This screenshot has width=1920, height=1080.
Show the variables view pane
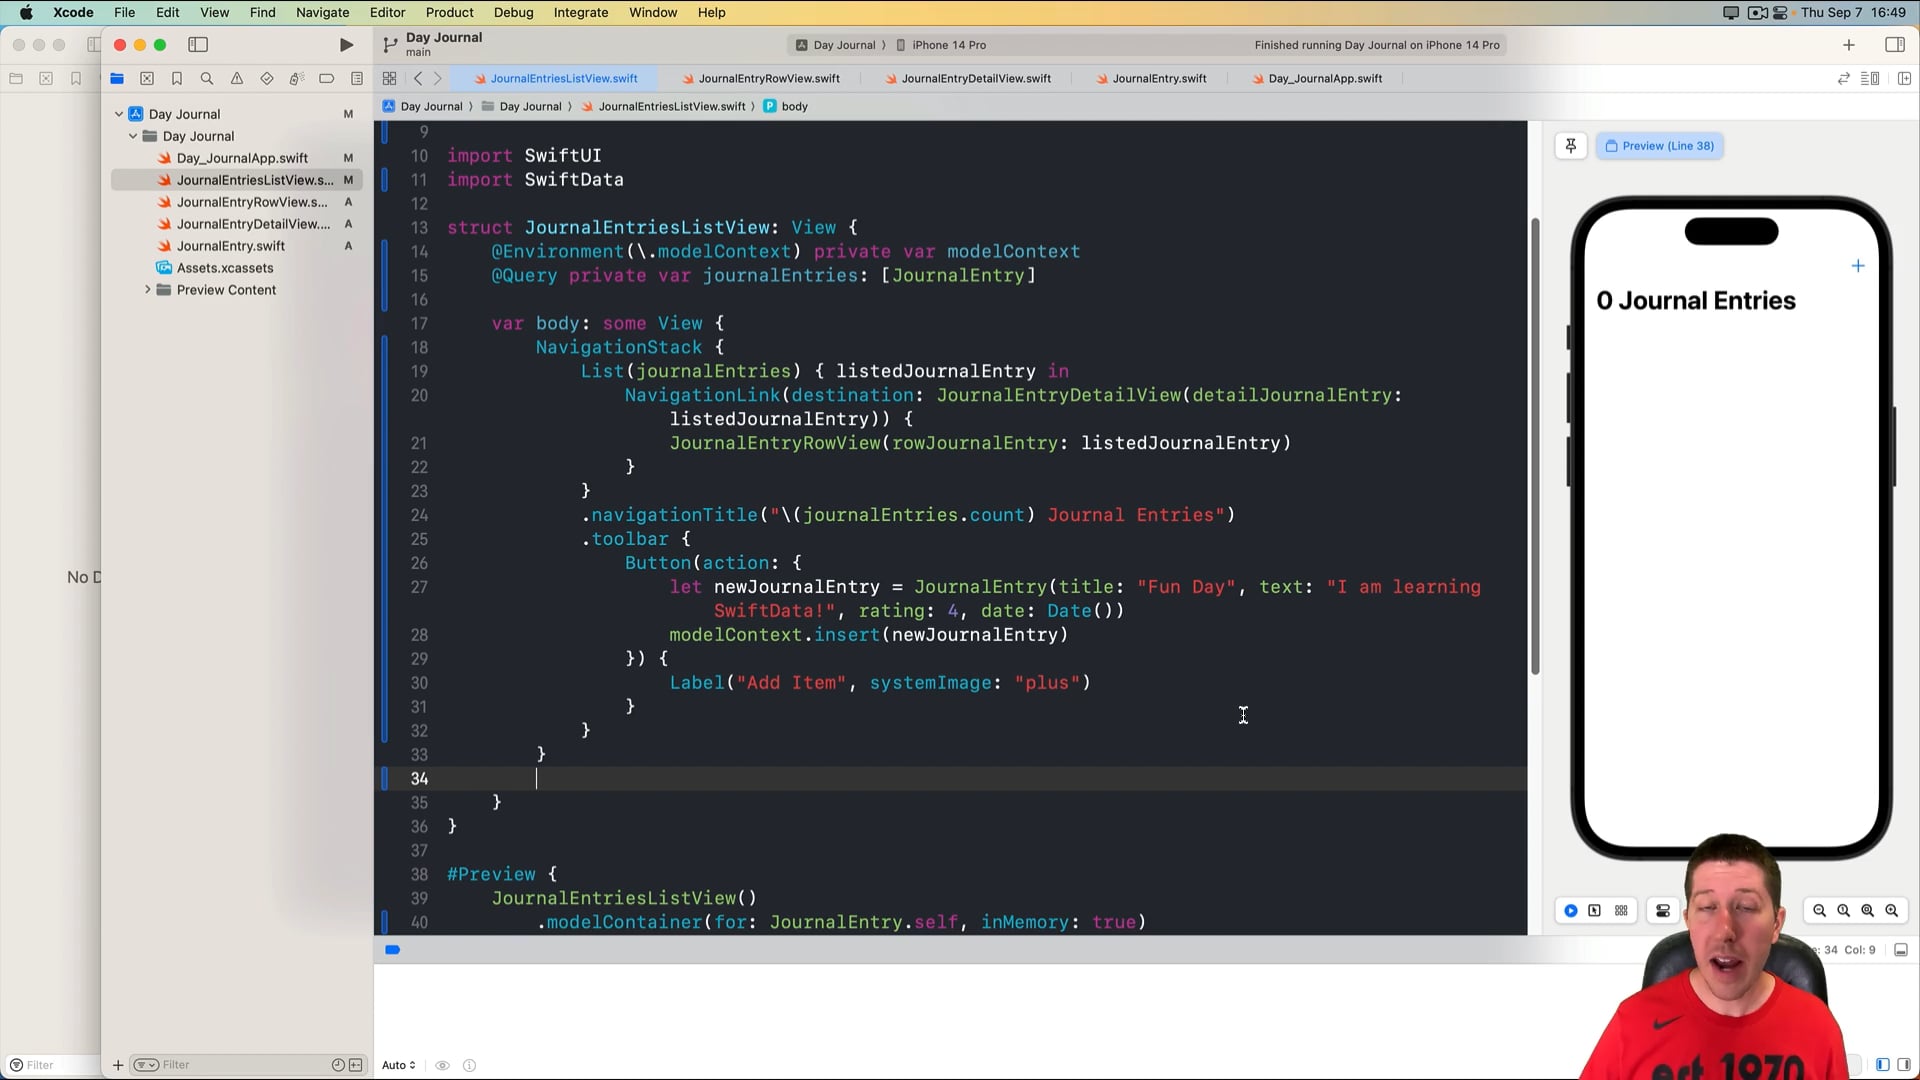pos(1883,1065)
